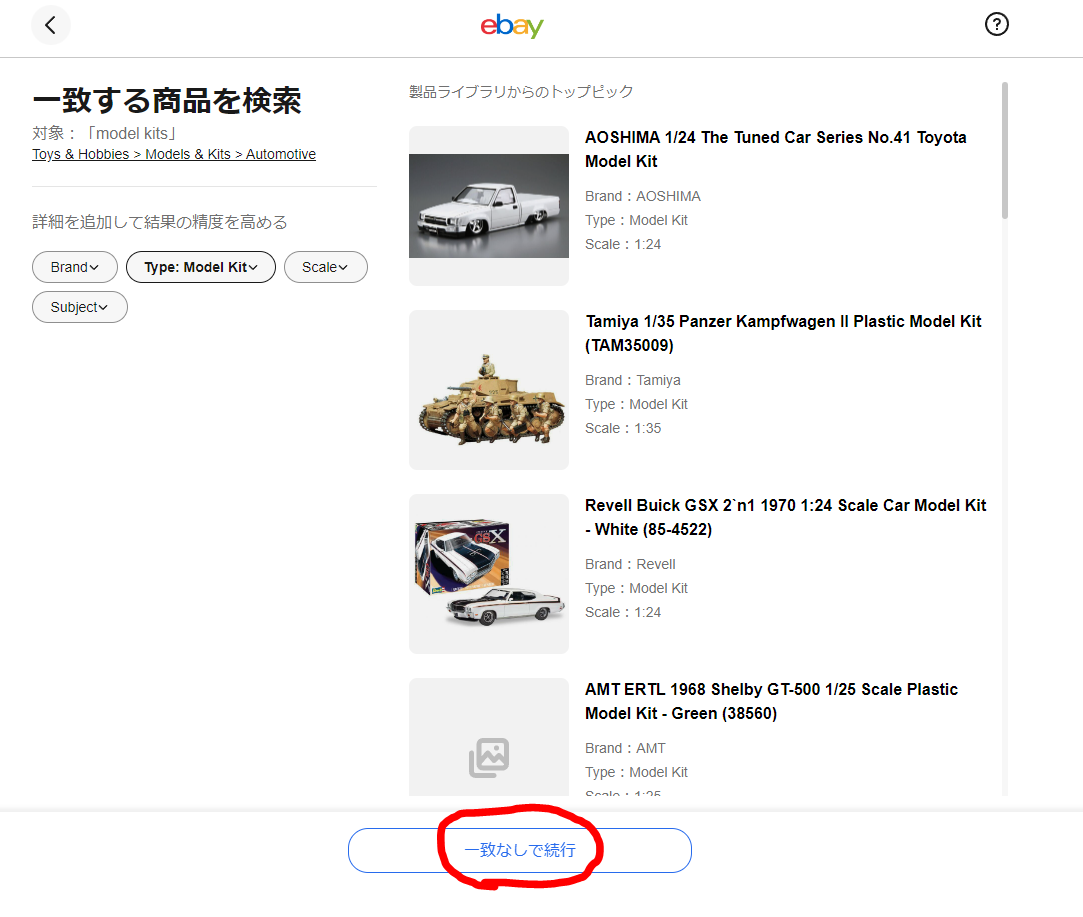The height and width of the screenshot is (917, 1083).
Task: Open the Brand filter dropdown
Action: (x=75, y=267)
